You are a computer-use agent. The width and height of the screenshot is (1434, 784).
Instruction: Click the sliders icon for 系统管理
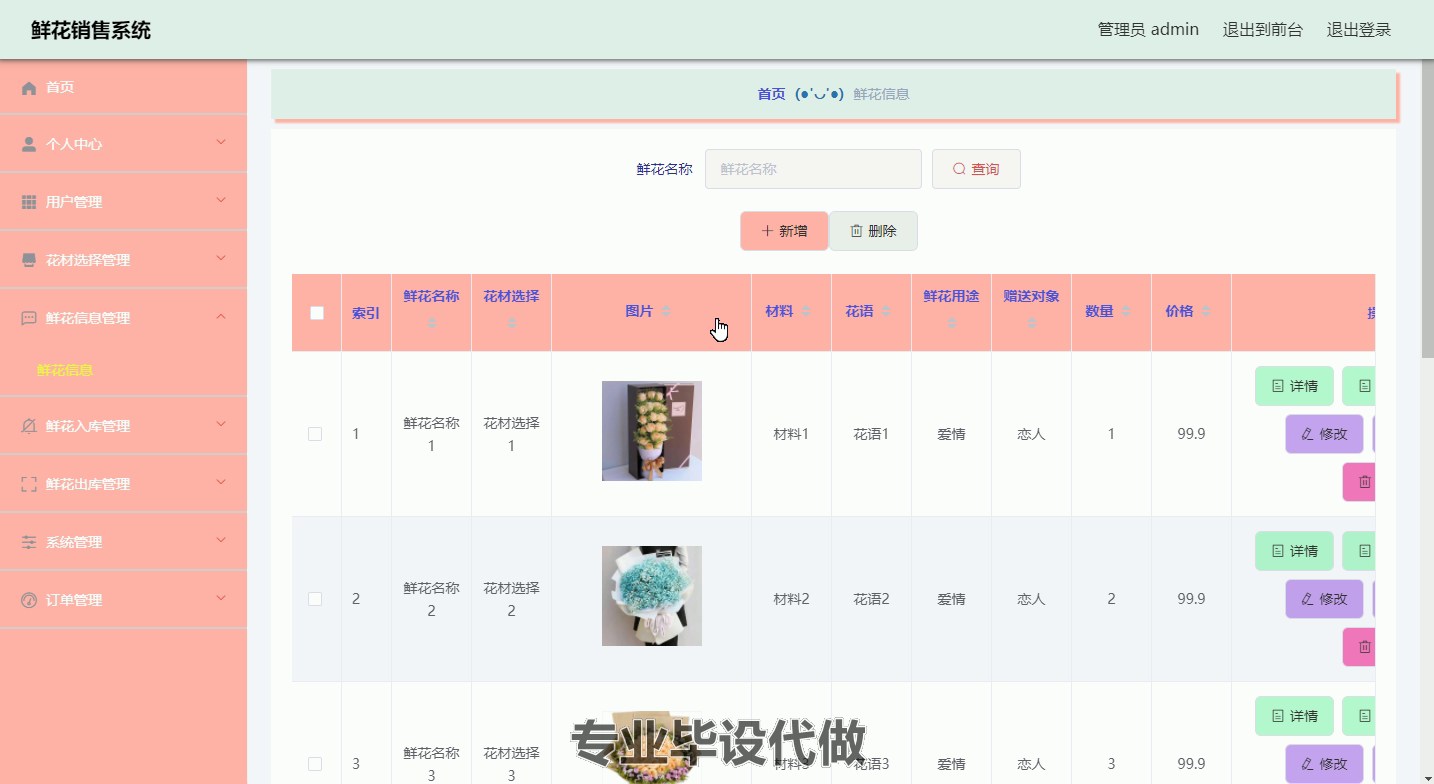click(x=29, y=542)
